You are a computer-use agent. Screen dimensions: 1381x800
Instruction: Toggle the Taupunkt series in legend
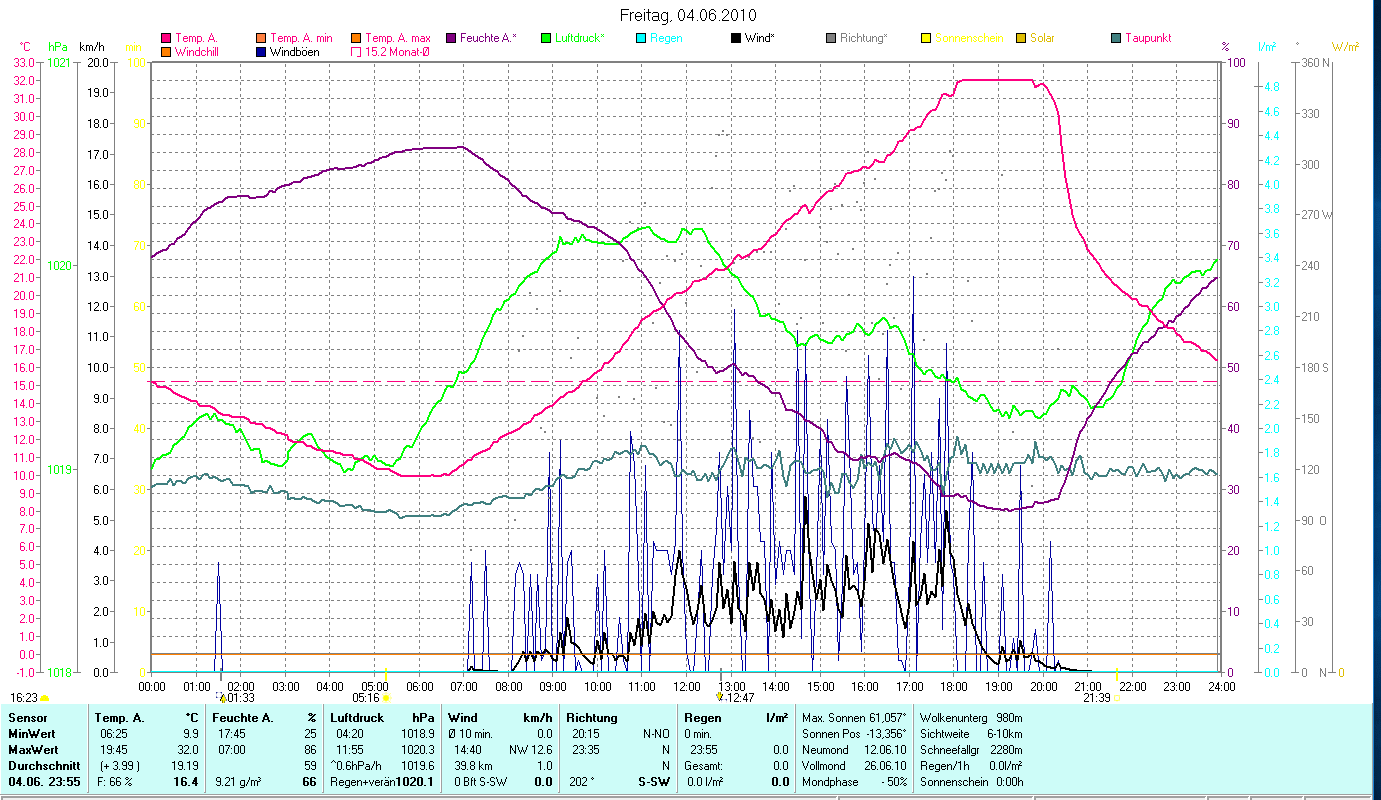tap(1147, 38)
